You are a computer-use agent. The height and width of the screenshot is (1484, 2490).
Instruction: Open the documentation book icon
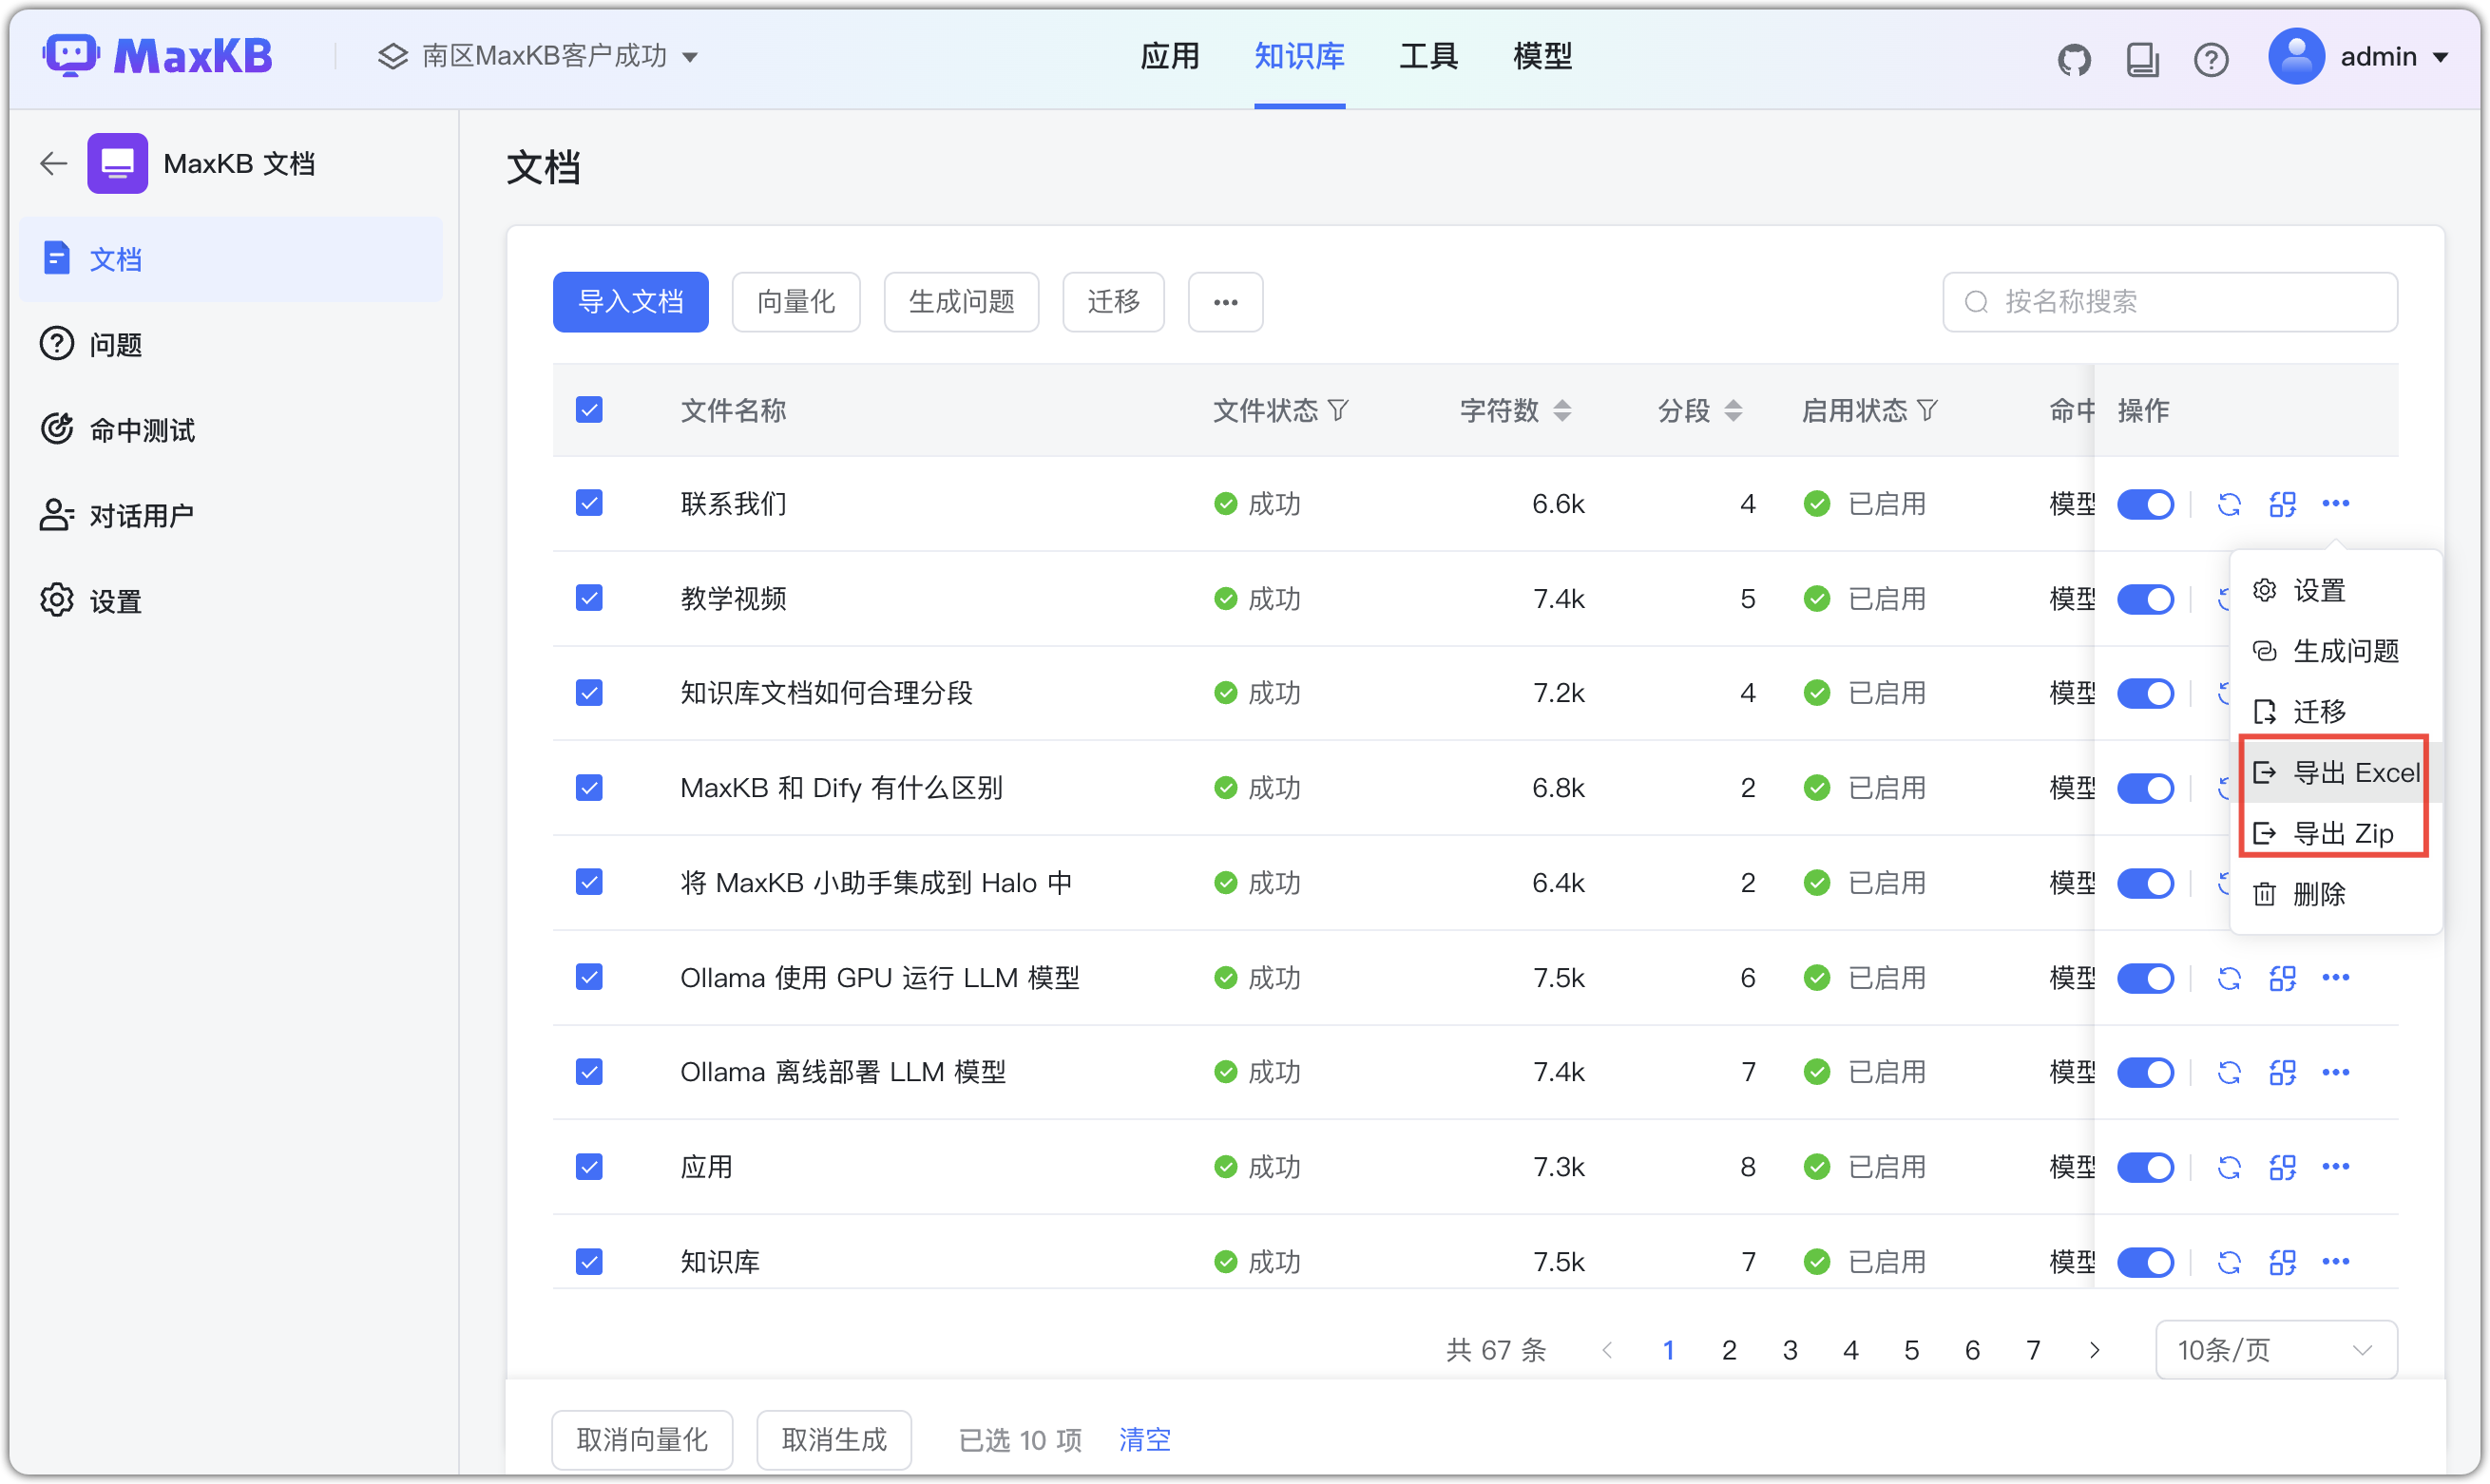click(2142, 59)
